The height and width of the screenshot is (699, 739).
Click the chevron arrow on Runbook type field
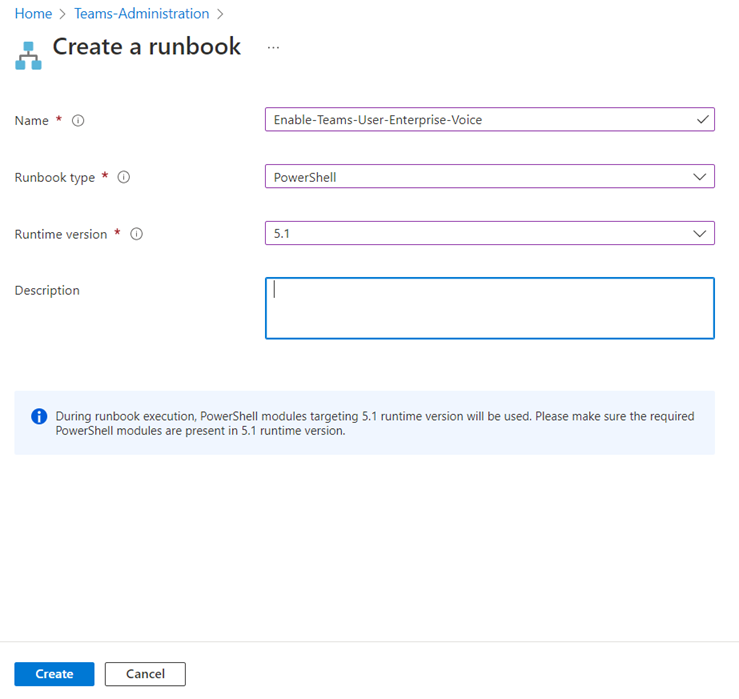pos(699,177)
